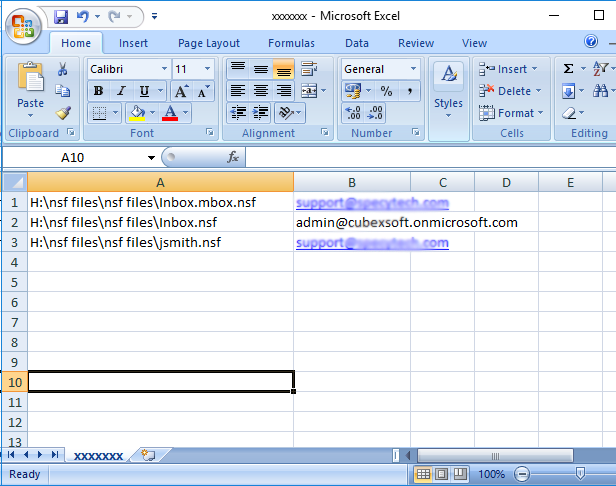
Task: Insert function with fx button
Action: click(x=233, y=157)
